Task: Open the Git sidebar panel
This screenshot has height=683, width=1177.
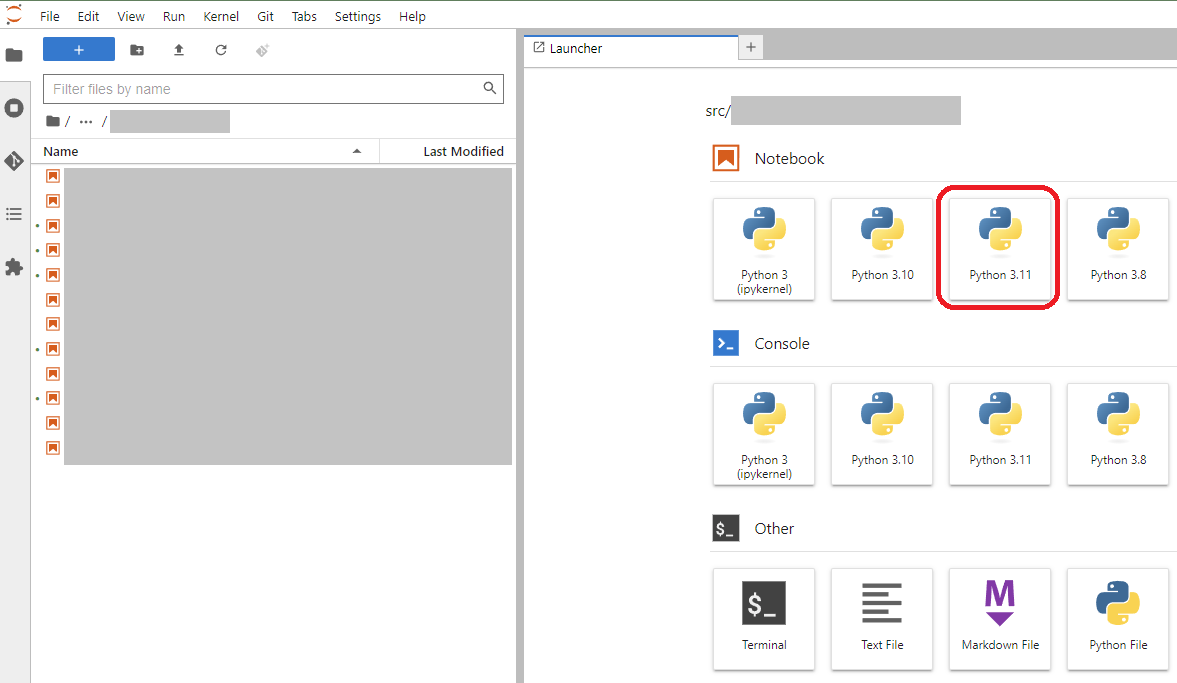Action: click(x=14, y=161)
